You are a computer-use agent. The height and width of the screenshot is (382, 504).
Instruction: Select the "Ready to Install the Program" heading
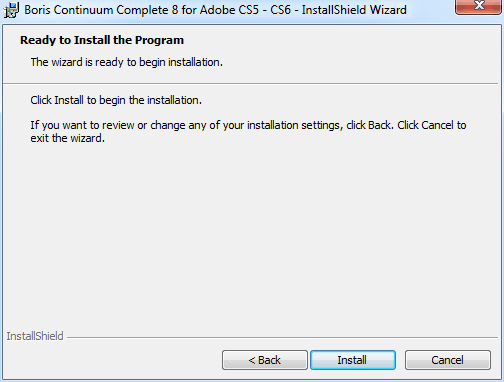102,40
